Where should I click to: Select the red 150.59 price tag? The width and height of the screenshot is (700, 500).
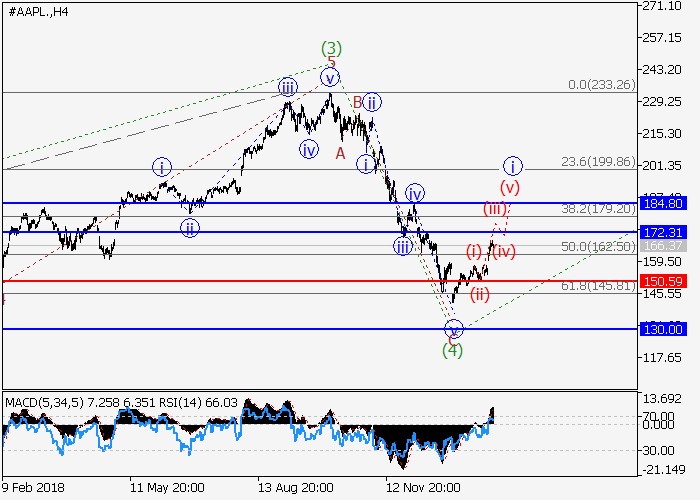(663, 281)
